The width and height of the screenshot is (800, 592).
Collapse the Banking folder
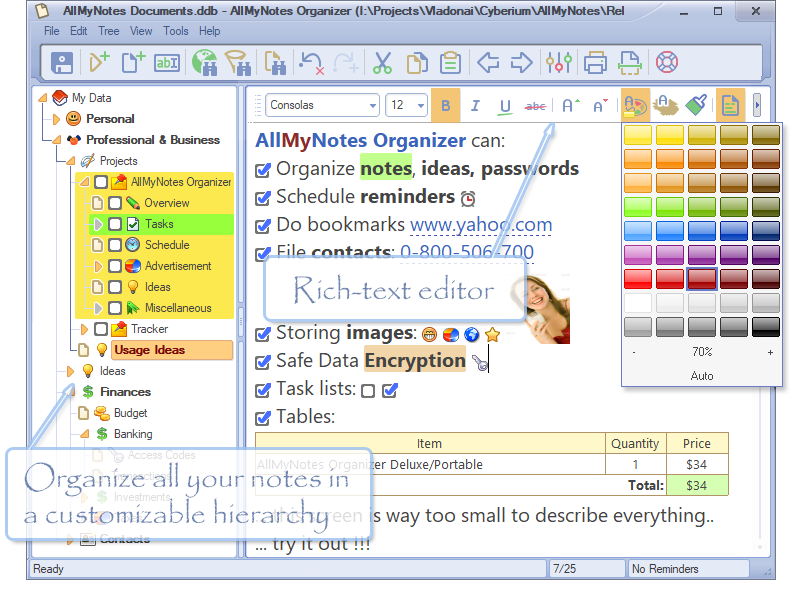coord(85,434)
